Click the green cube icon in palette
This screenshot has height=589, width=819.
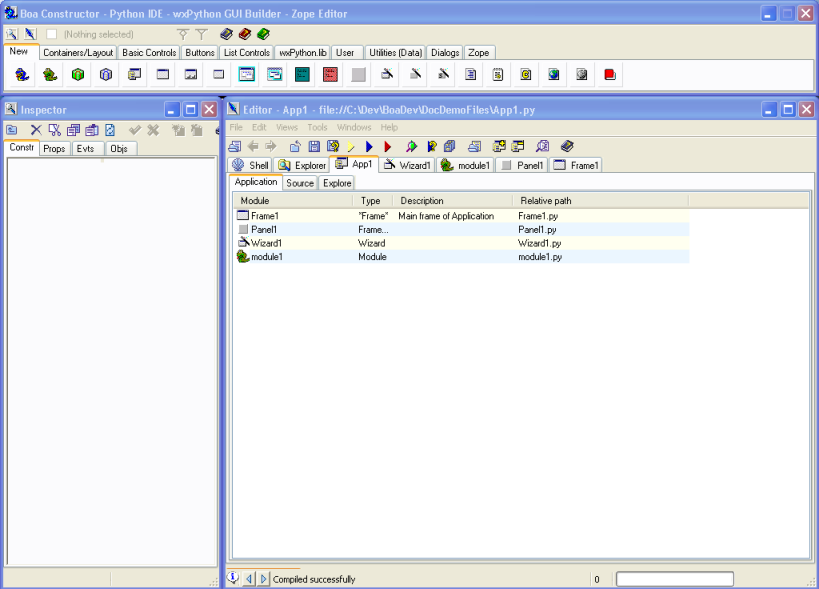click(x=77, y=74)
